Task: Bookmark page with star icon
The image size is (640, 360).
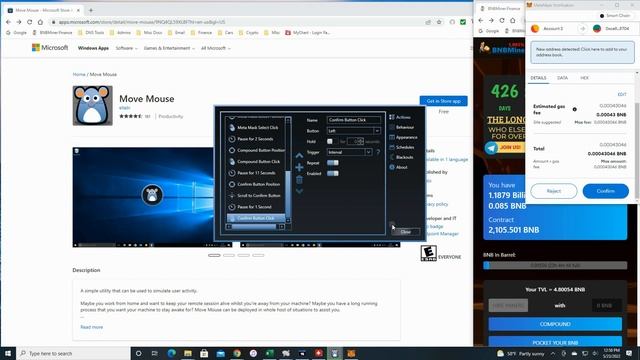Action: click(439, 22)
